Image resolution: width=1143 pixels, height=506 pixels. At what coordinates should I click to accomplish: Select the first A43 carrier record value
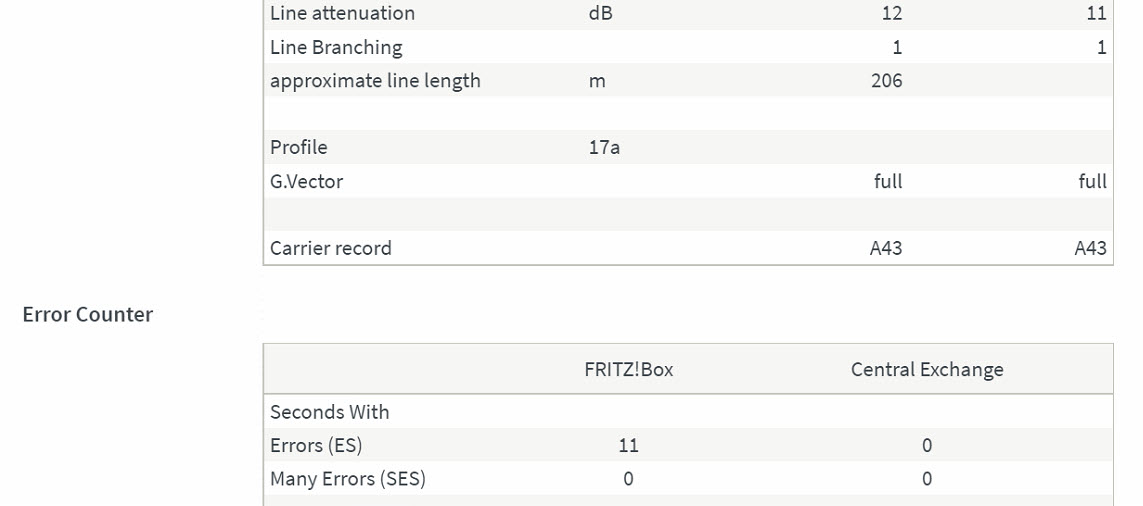click(886, 248)
